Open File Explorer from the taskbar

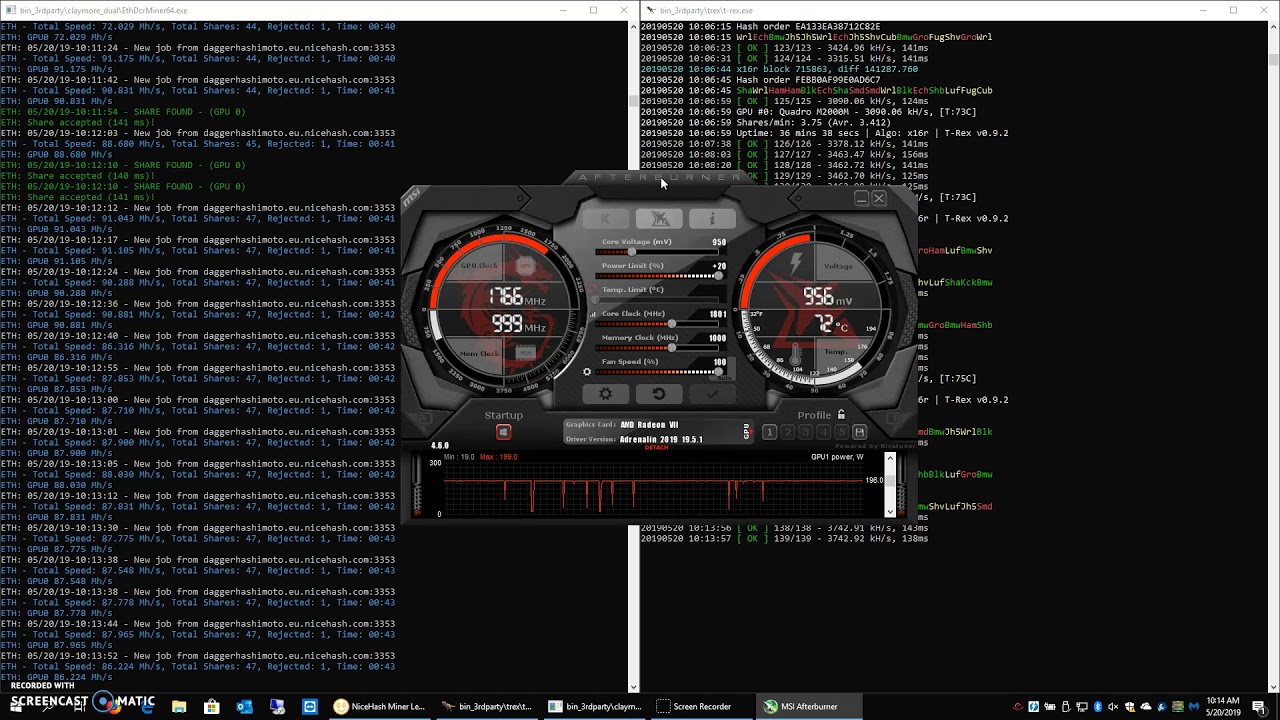point(179,706)
